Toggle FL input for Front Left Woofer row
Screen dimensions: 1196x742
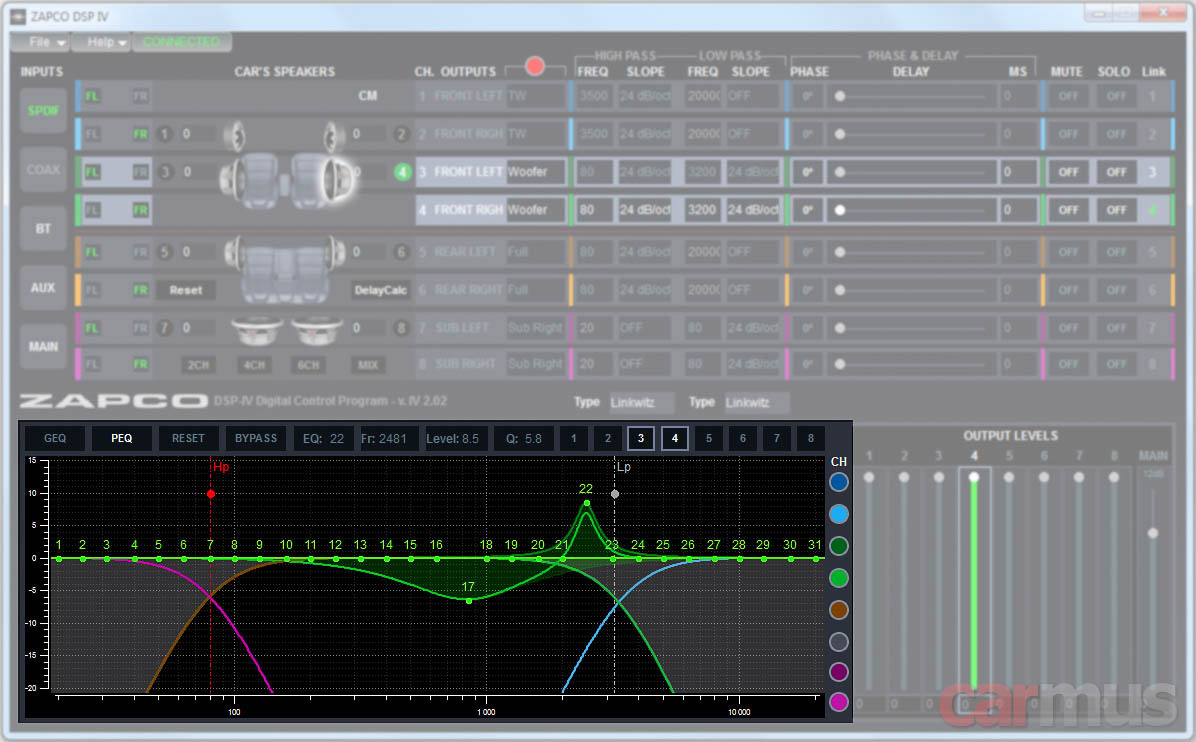[92, 172]
